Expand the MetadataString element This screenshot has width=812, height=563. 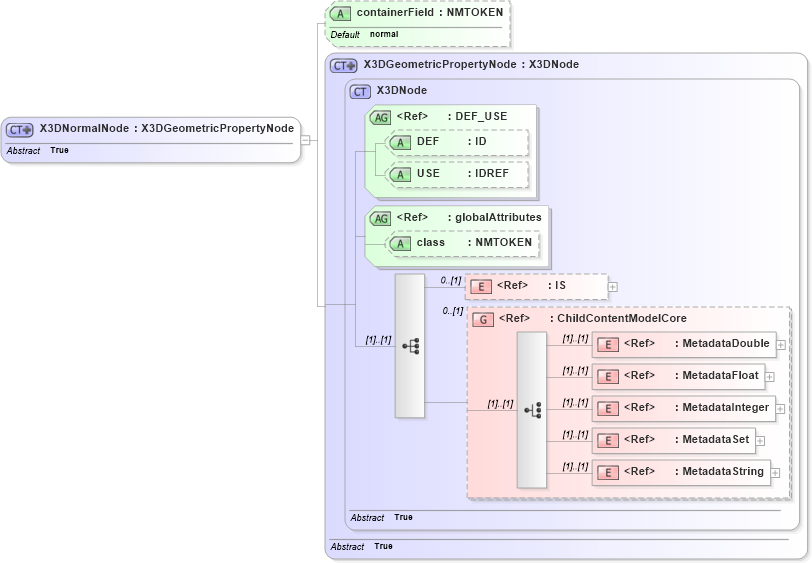pyautogui.click(x=775, y=472)
